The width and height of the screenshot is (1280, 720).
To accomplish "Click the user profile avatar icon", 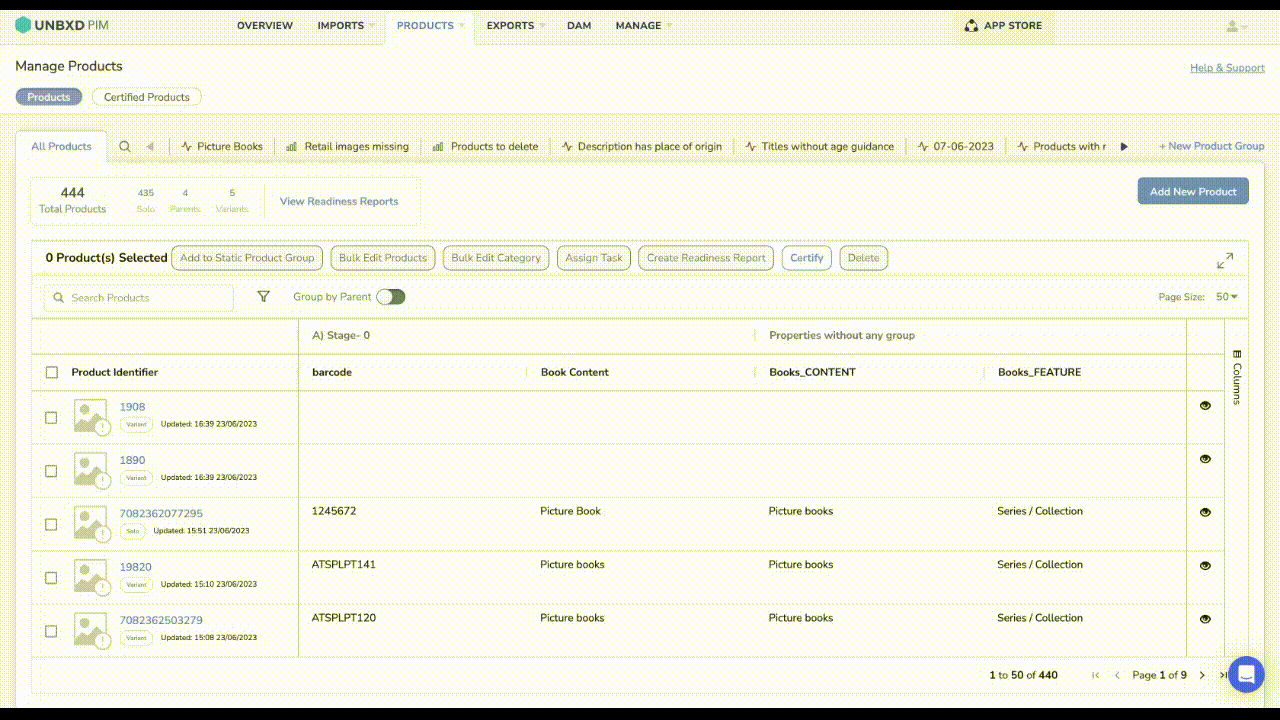I will pos(1233,26).
